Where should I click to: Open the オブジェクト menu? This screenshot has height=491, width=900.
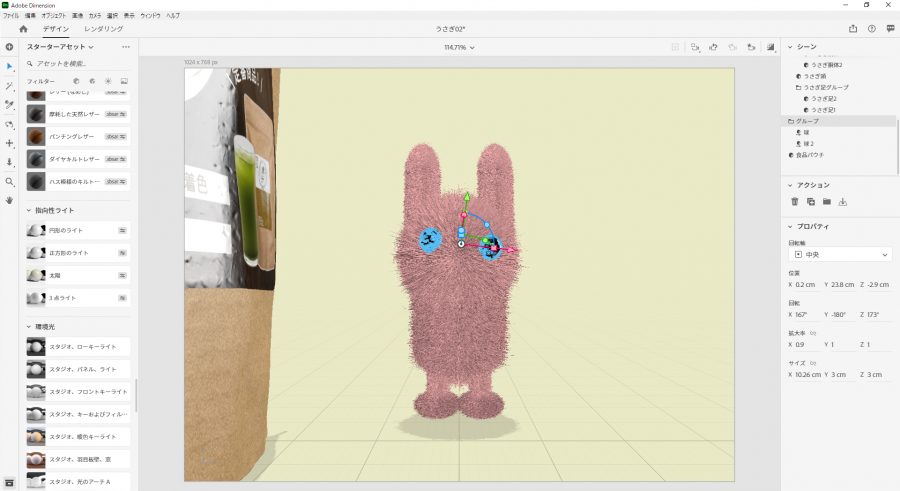(54, 16)
